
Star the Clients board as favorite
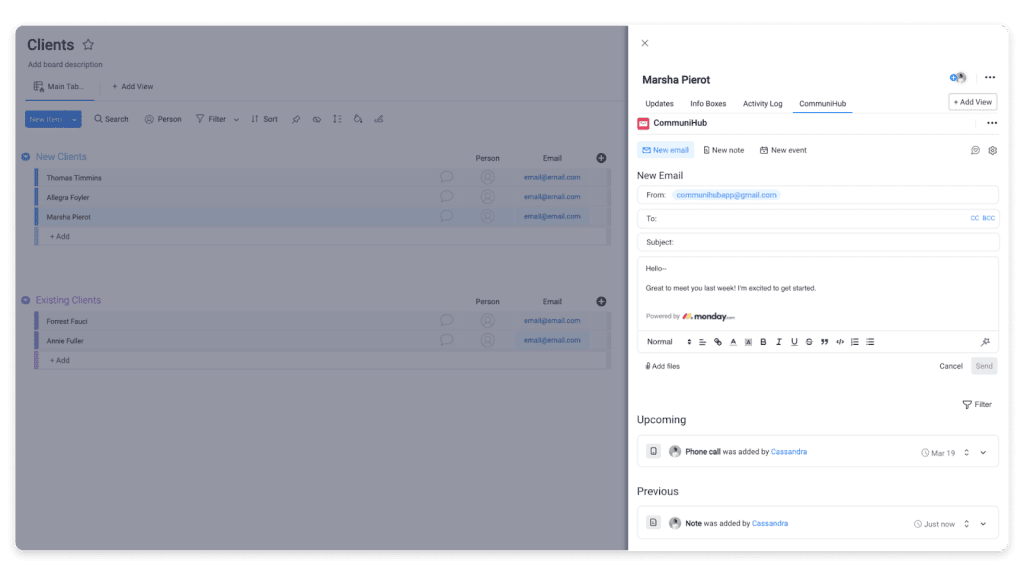[x=88, y=44]
